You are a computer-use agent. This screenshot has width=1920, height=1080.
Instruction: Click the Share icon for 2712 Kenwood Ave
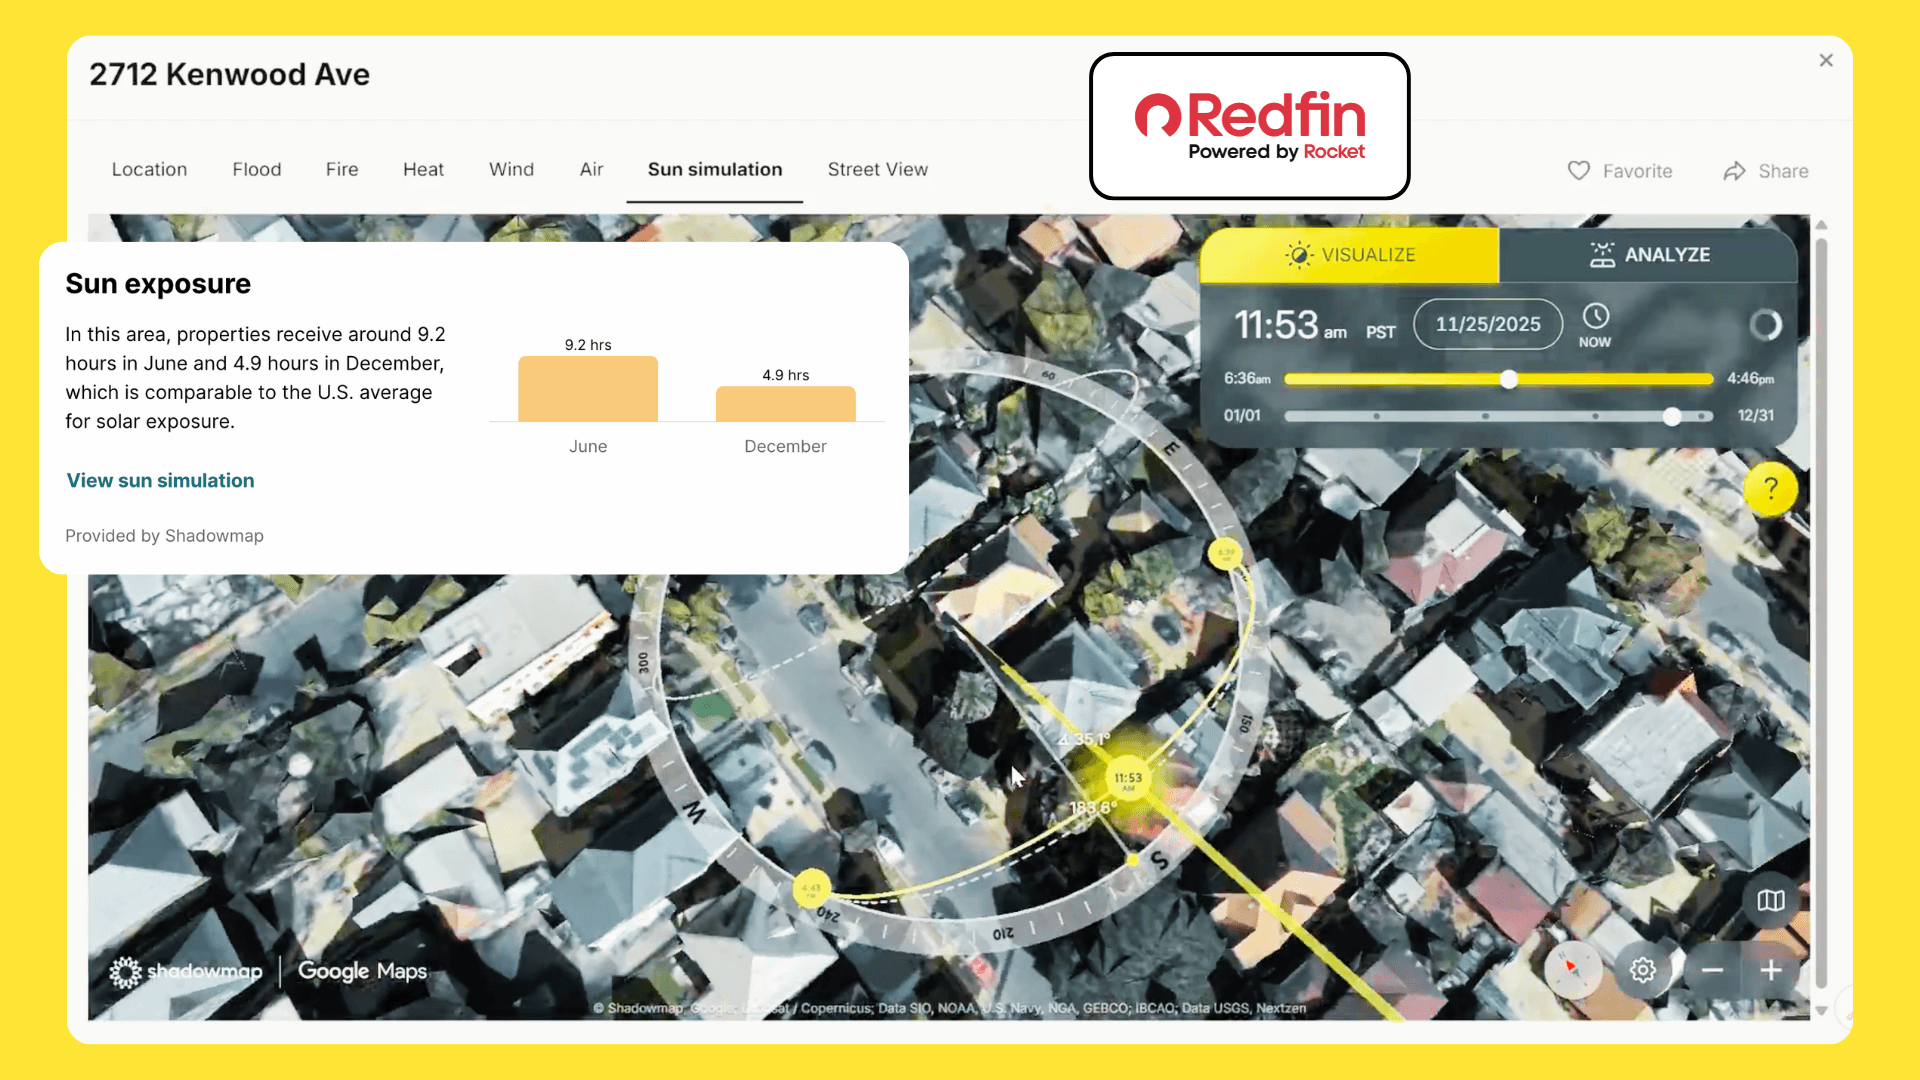[x=1734, y=171]
